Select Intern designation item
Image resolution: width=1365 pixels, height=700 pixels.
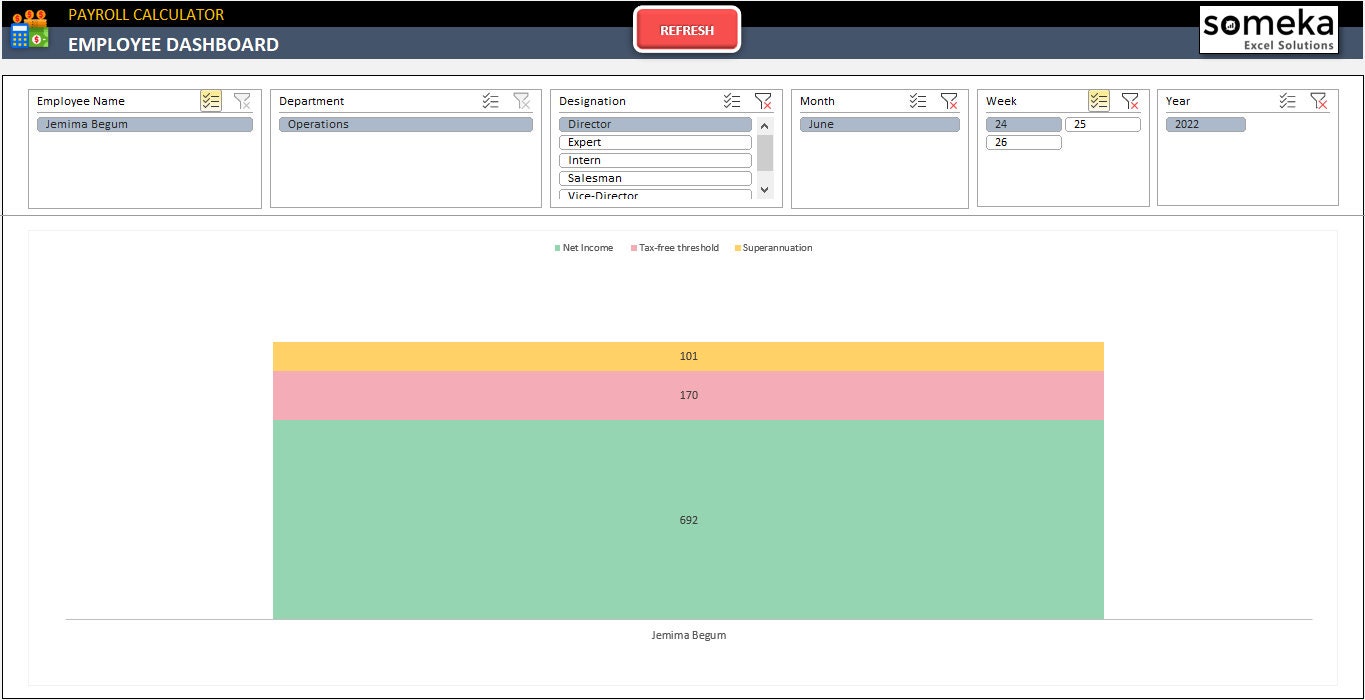(655, 160)
